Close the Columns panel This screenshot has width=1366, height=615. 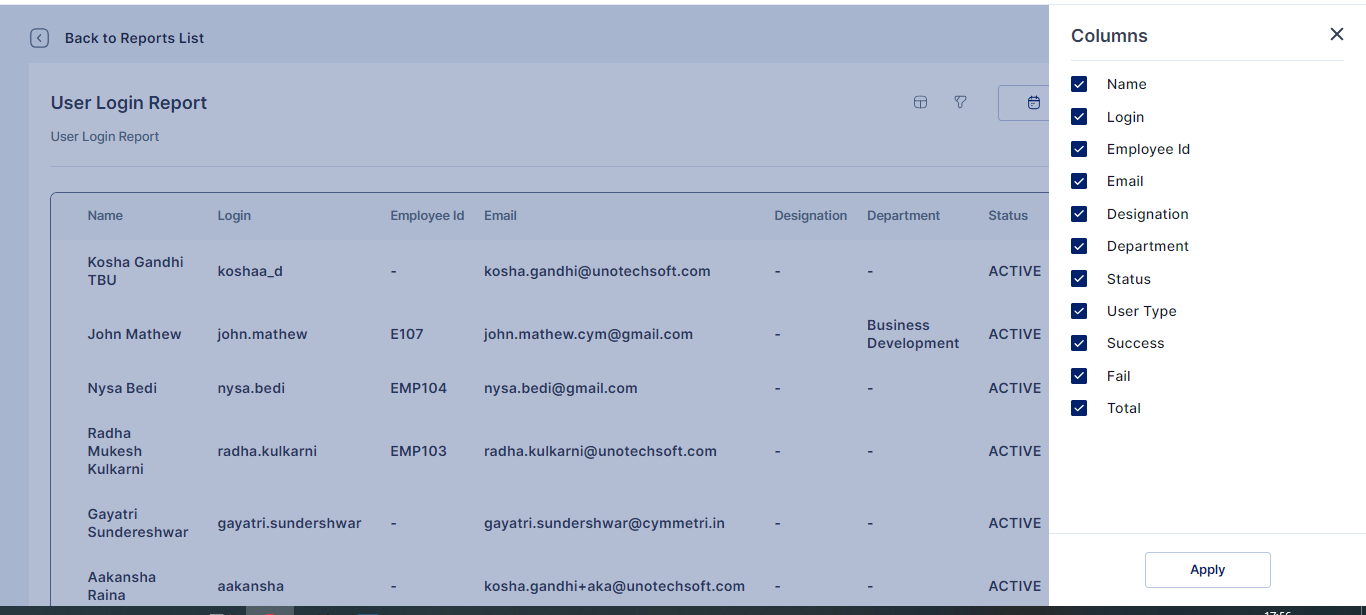[1336, 35]
